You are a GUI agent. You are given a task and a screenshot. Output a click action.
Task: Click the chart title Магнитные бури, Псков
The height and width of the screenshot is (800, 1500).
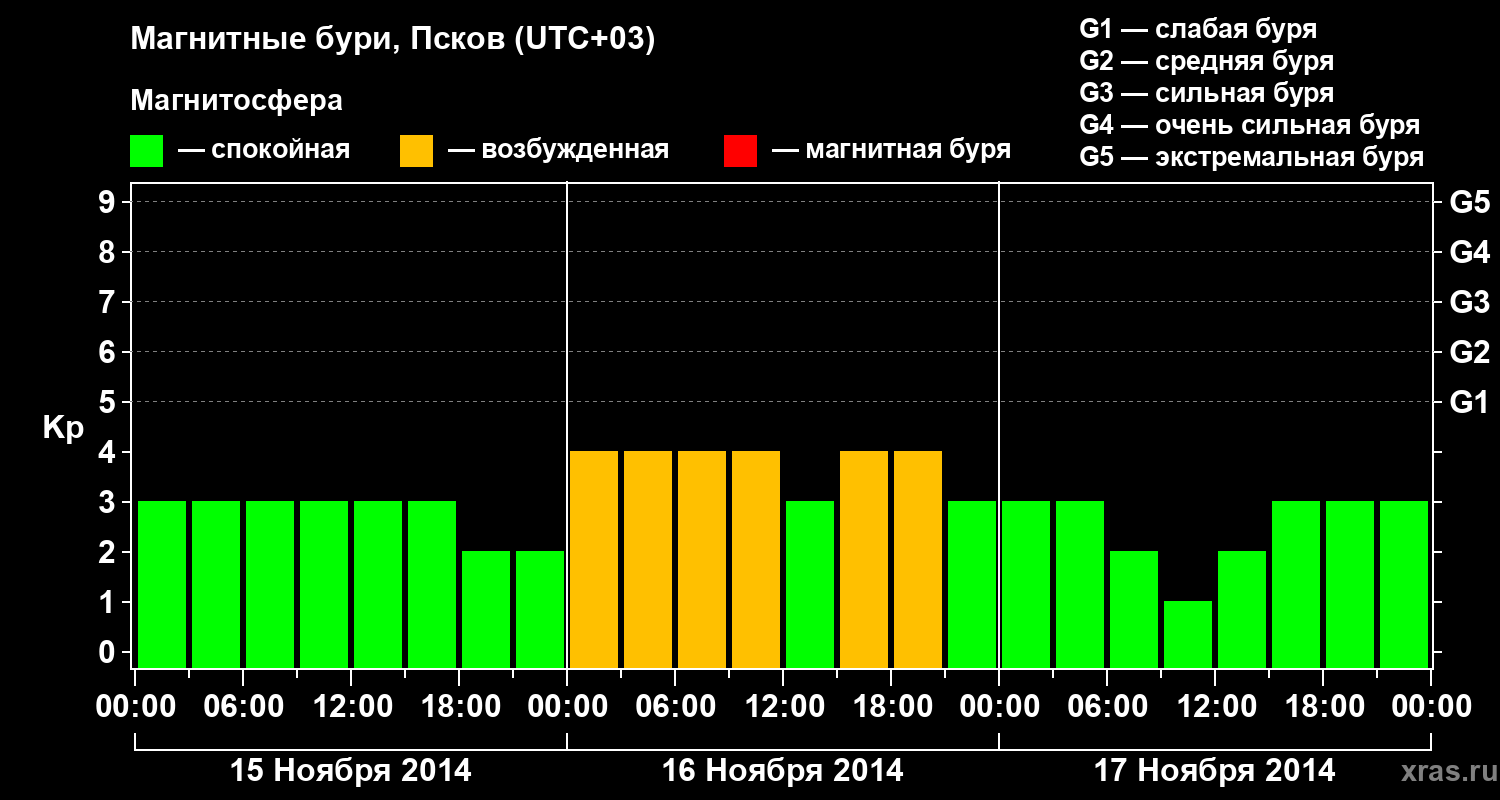[x=393, y=41]
